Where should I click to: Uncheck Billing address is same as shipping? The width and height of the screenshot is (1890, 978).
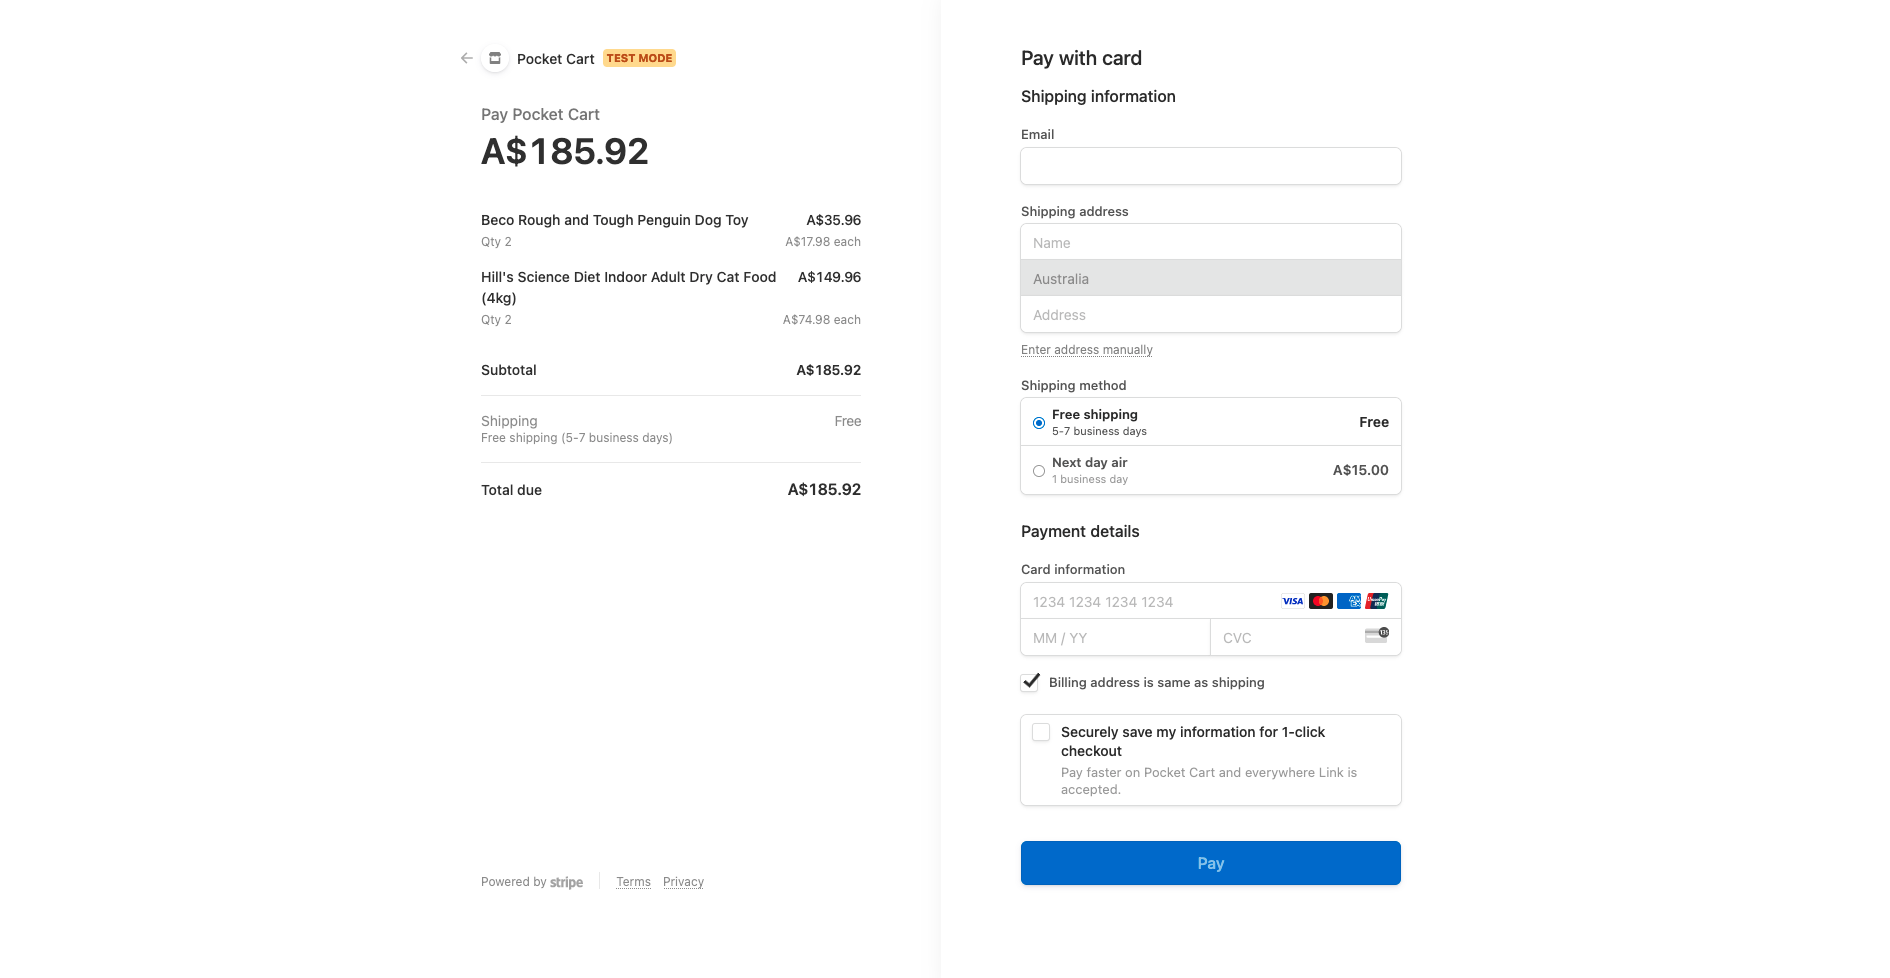coord(1030,682)
